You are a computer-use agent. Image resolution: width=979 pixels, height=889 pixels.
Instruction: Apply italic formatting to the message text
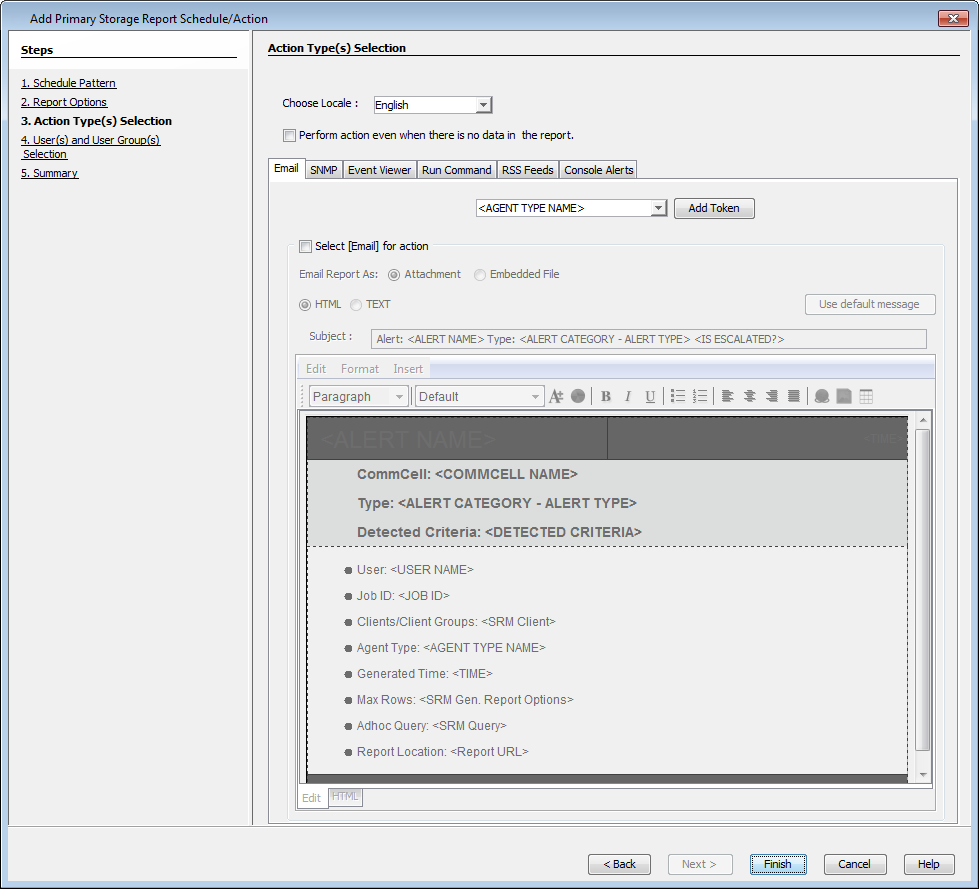629,396
